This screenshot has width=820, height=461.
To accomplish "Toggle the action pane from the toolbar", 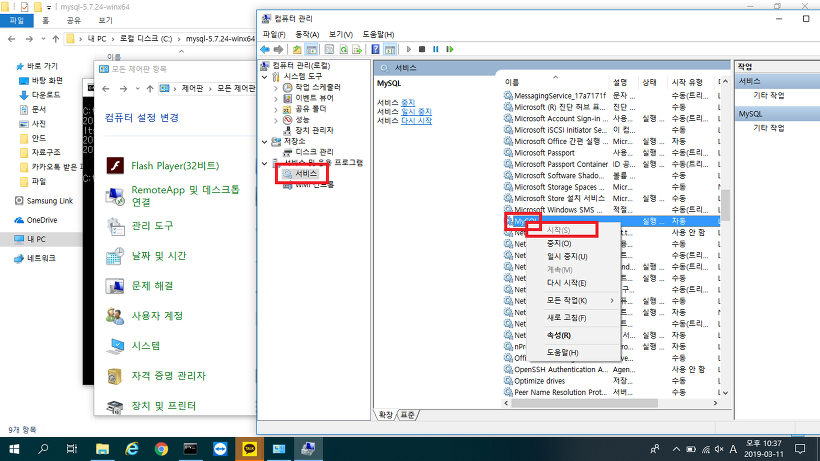I will (x=390, y=49).
